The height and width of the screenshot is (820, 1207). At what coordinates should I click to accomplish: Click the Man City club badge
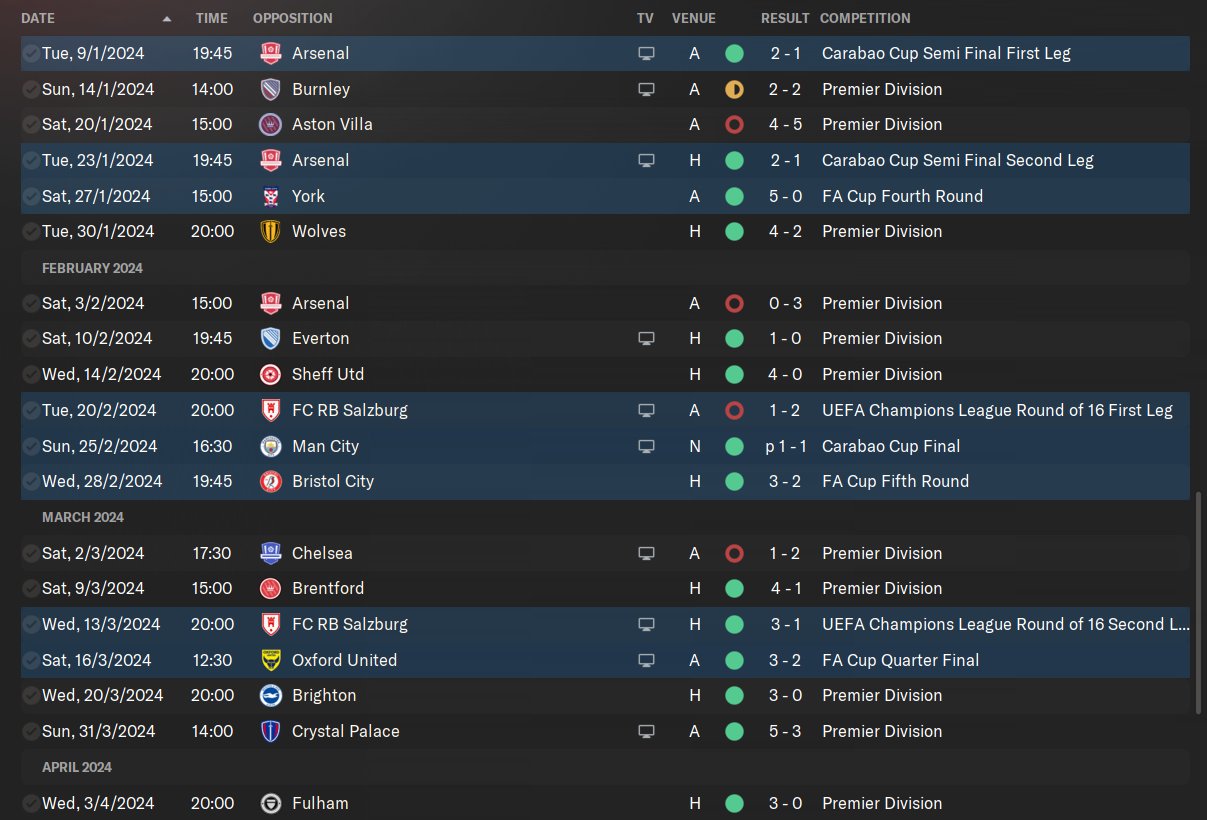pos(270,446)
